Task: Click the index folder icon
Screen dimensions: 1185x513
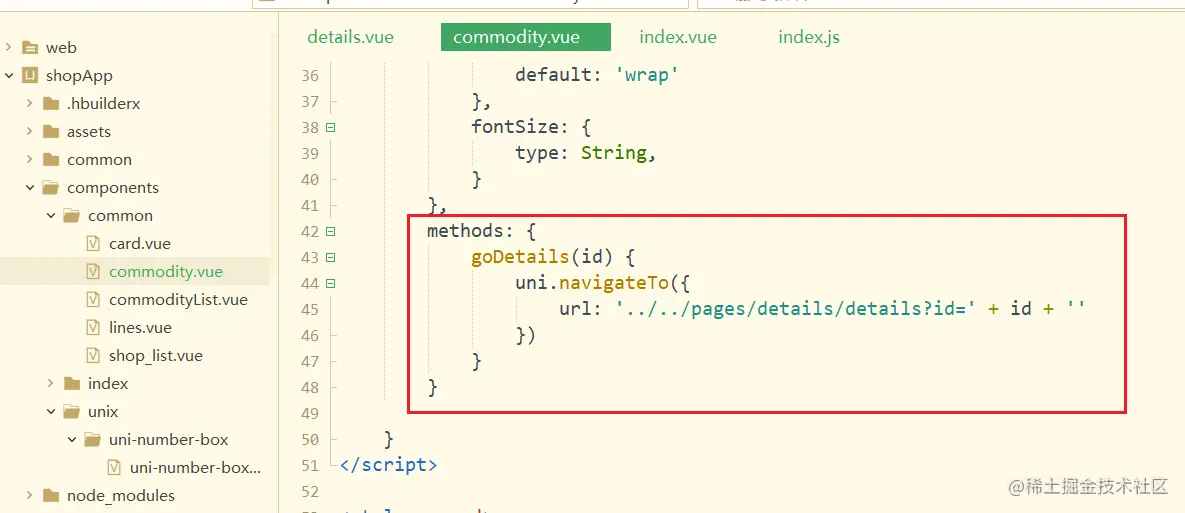Action: click(73, 384)
